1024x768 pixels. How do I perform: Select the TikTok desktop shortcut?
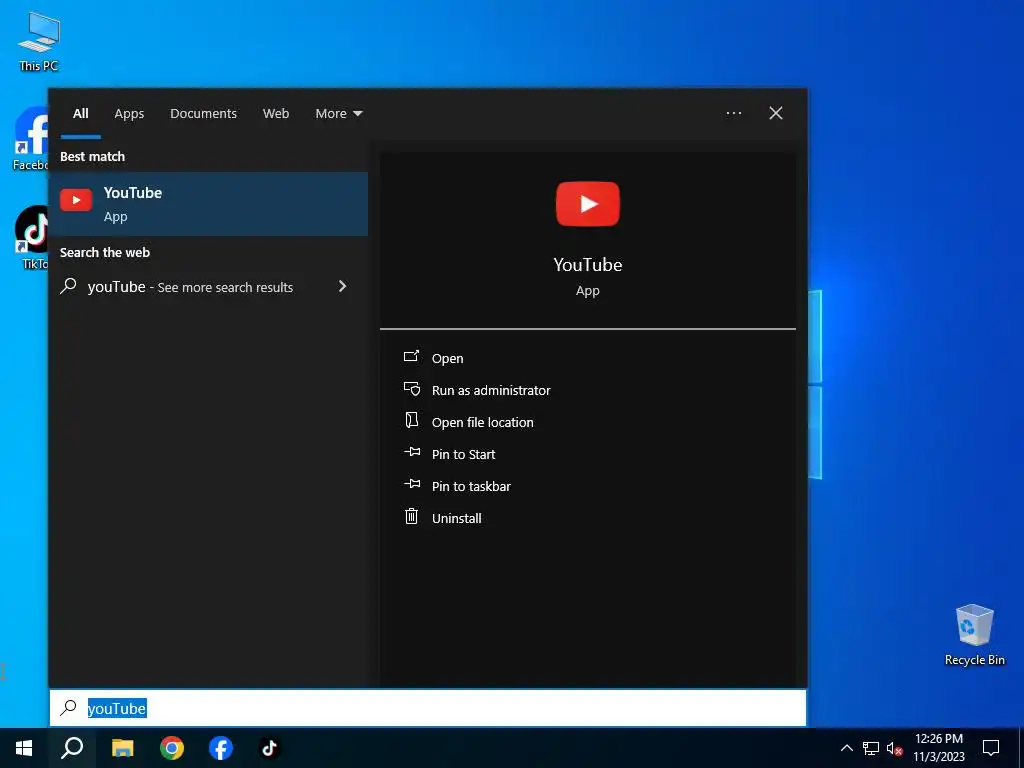(31, 238)
